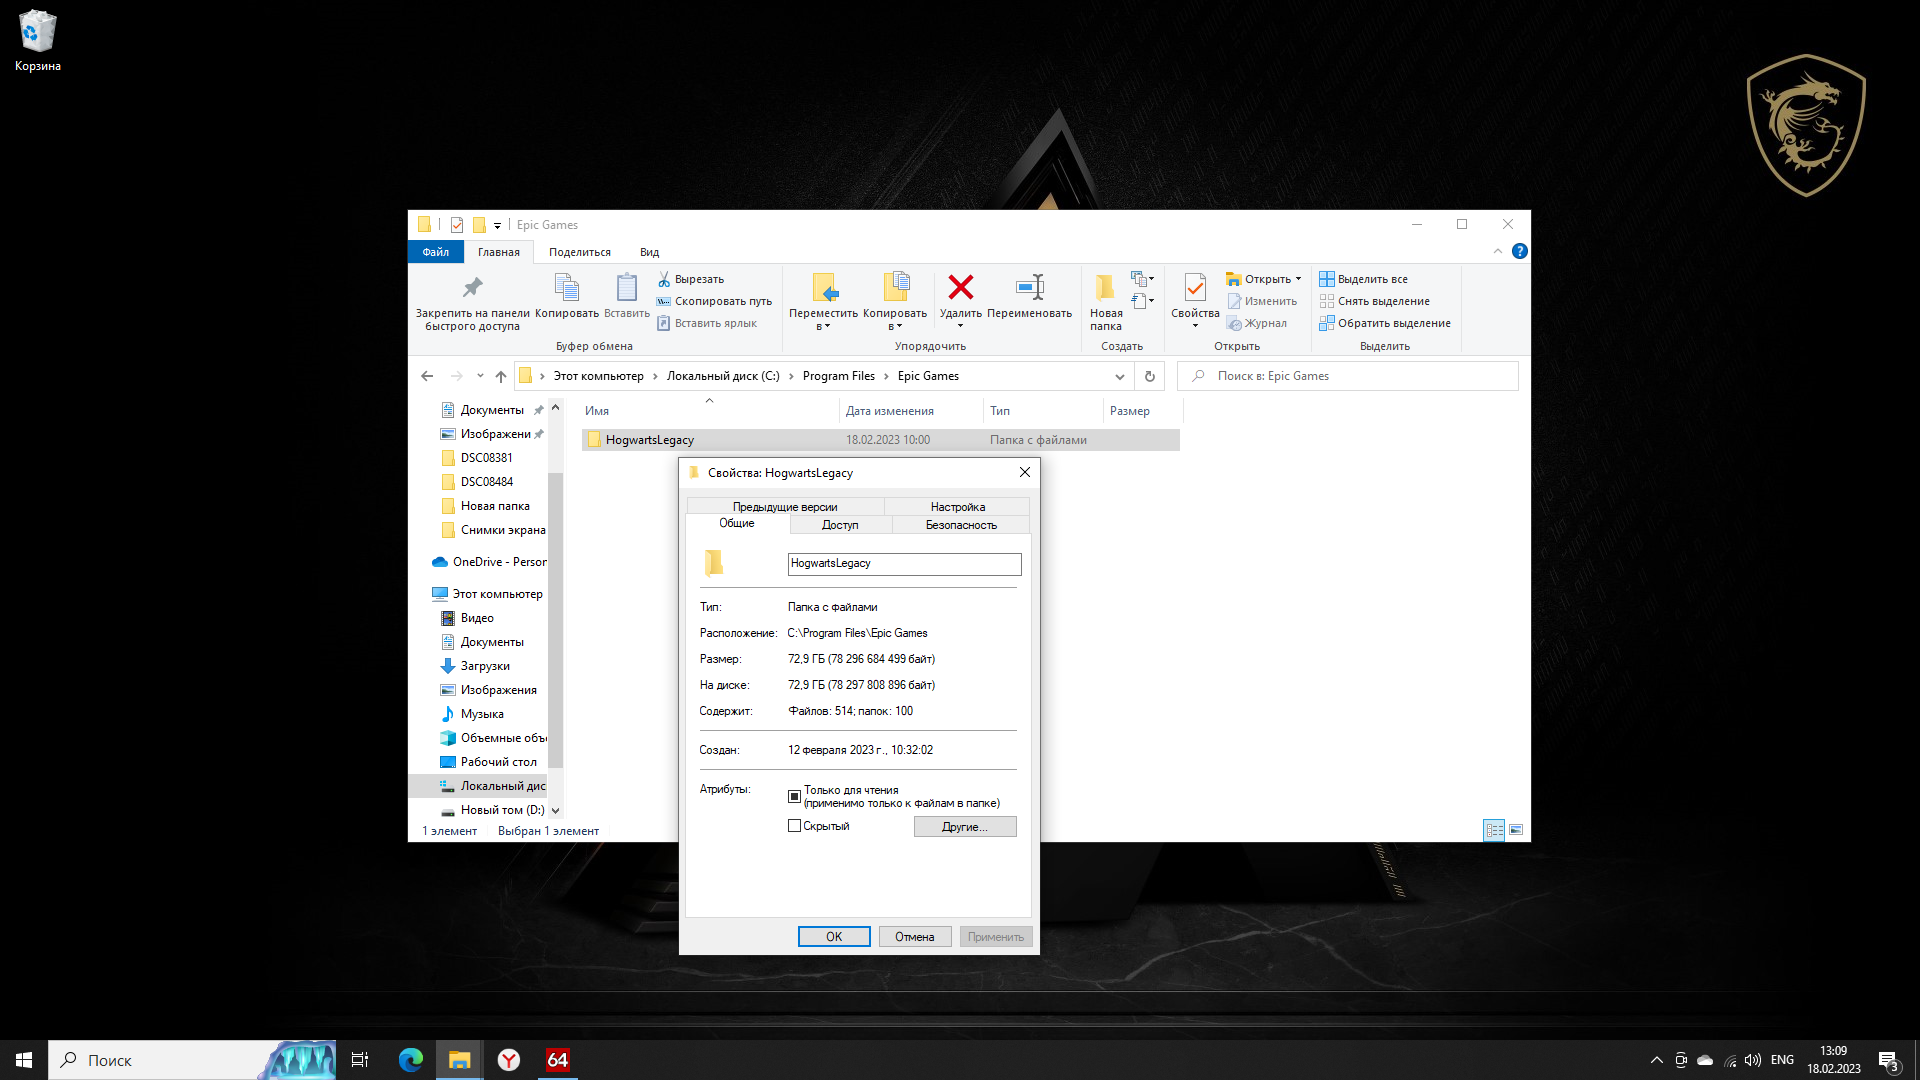Click Program Files in breadcrumb path
This screenshot has width=1920, height=1080.
838,376
